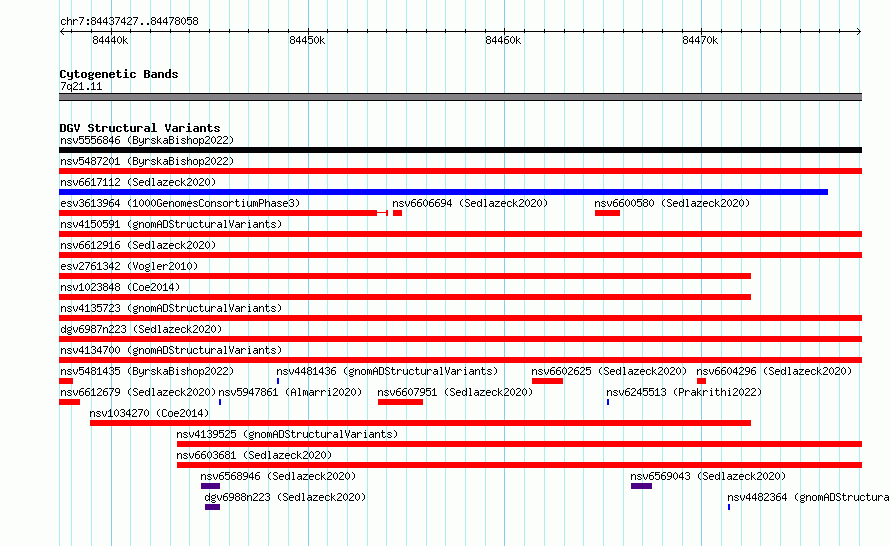Select nsv4481436 (gnomADStructuralVariants) label
890x546 pixels.
pos(387,371)
